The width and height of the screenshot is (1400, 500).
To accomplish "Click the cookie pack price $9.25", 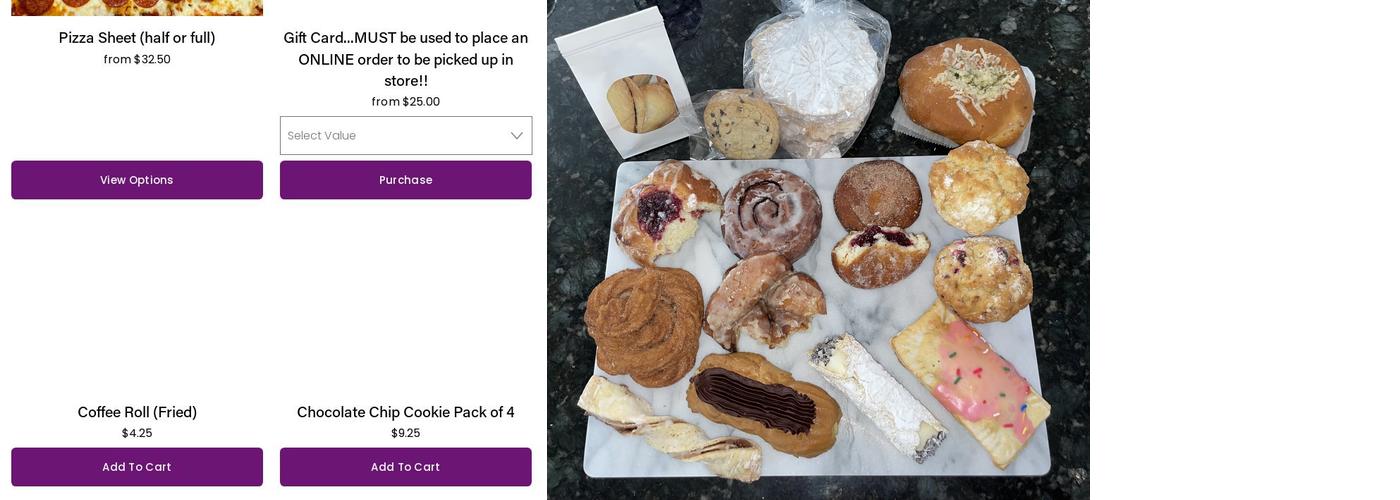I will 406,433.
